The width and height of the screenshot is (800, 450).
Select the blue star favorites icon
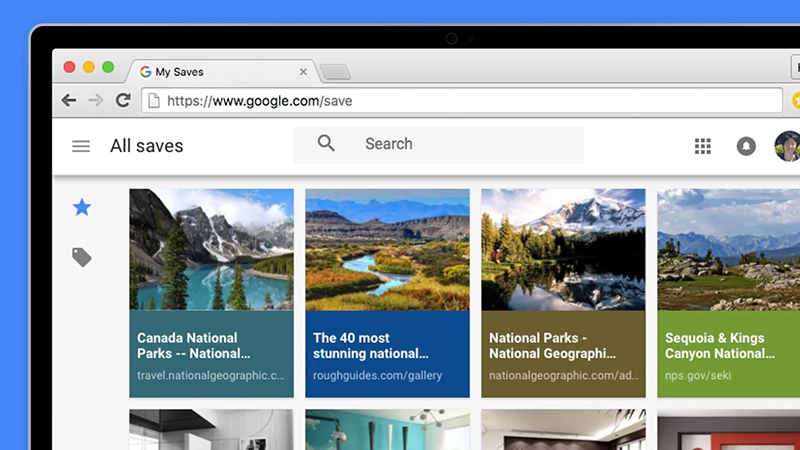pos(82,208)
